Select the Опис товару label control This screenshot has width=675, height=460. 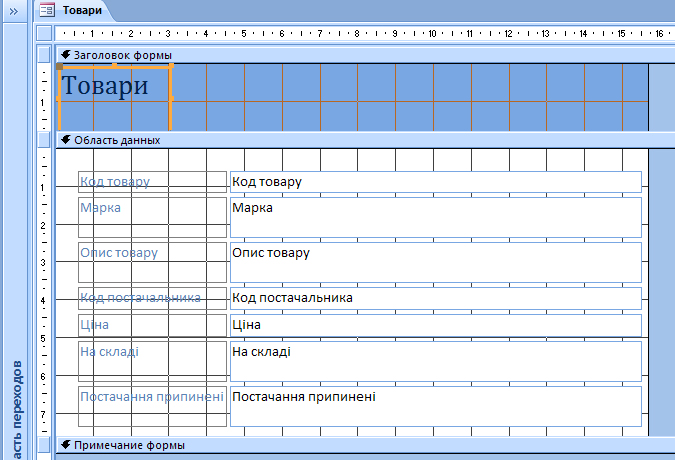[x=152, y=262]
